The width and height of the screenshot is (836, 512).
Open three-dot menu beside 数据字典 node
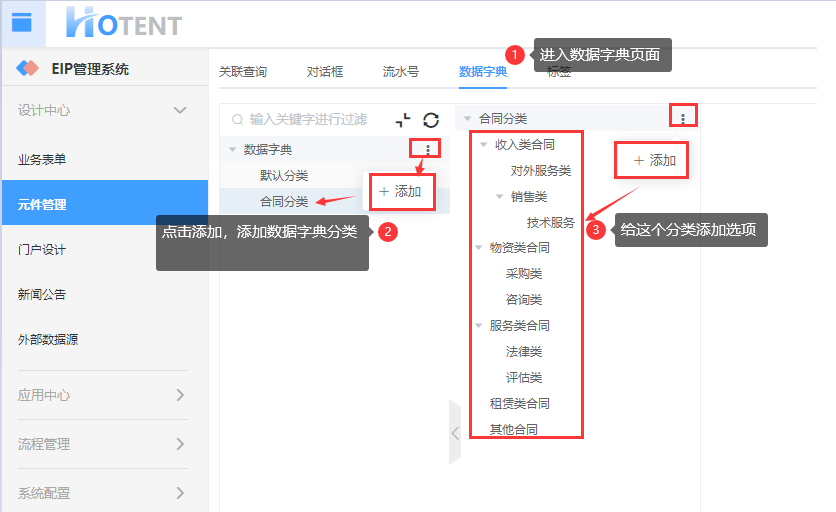pyautogui.click(x=428, y=150)
